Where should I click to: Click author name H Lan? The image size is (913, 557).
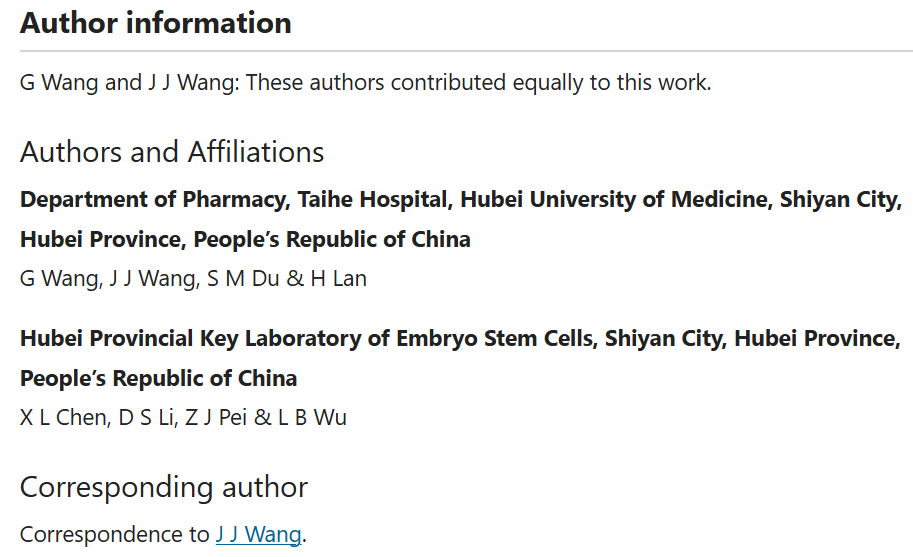point(339,279)
